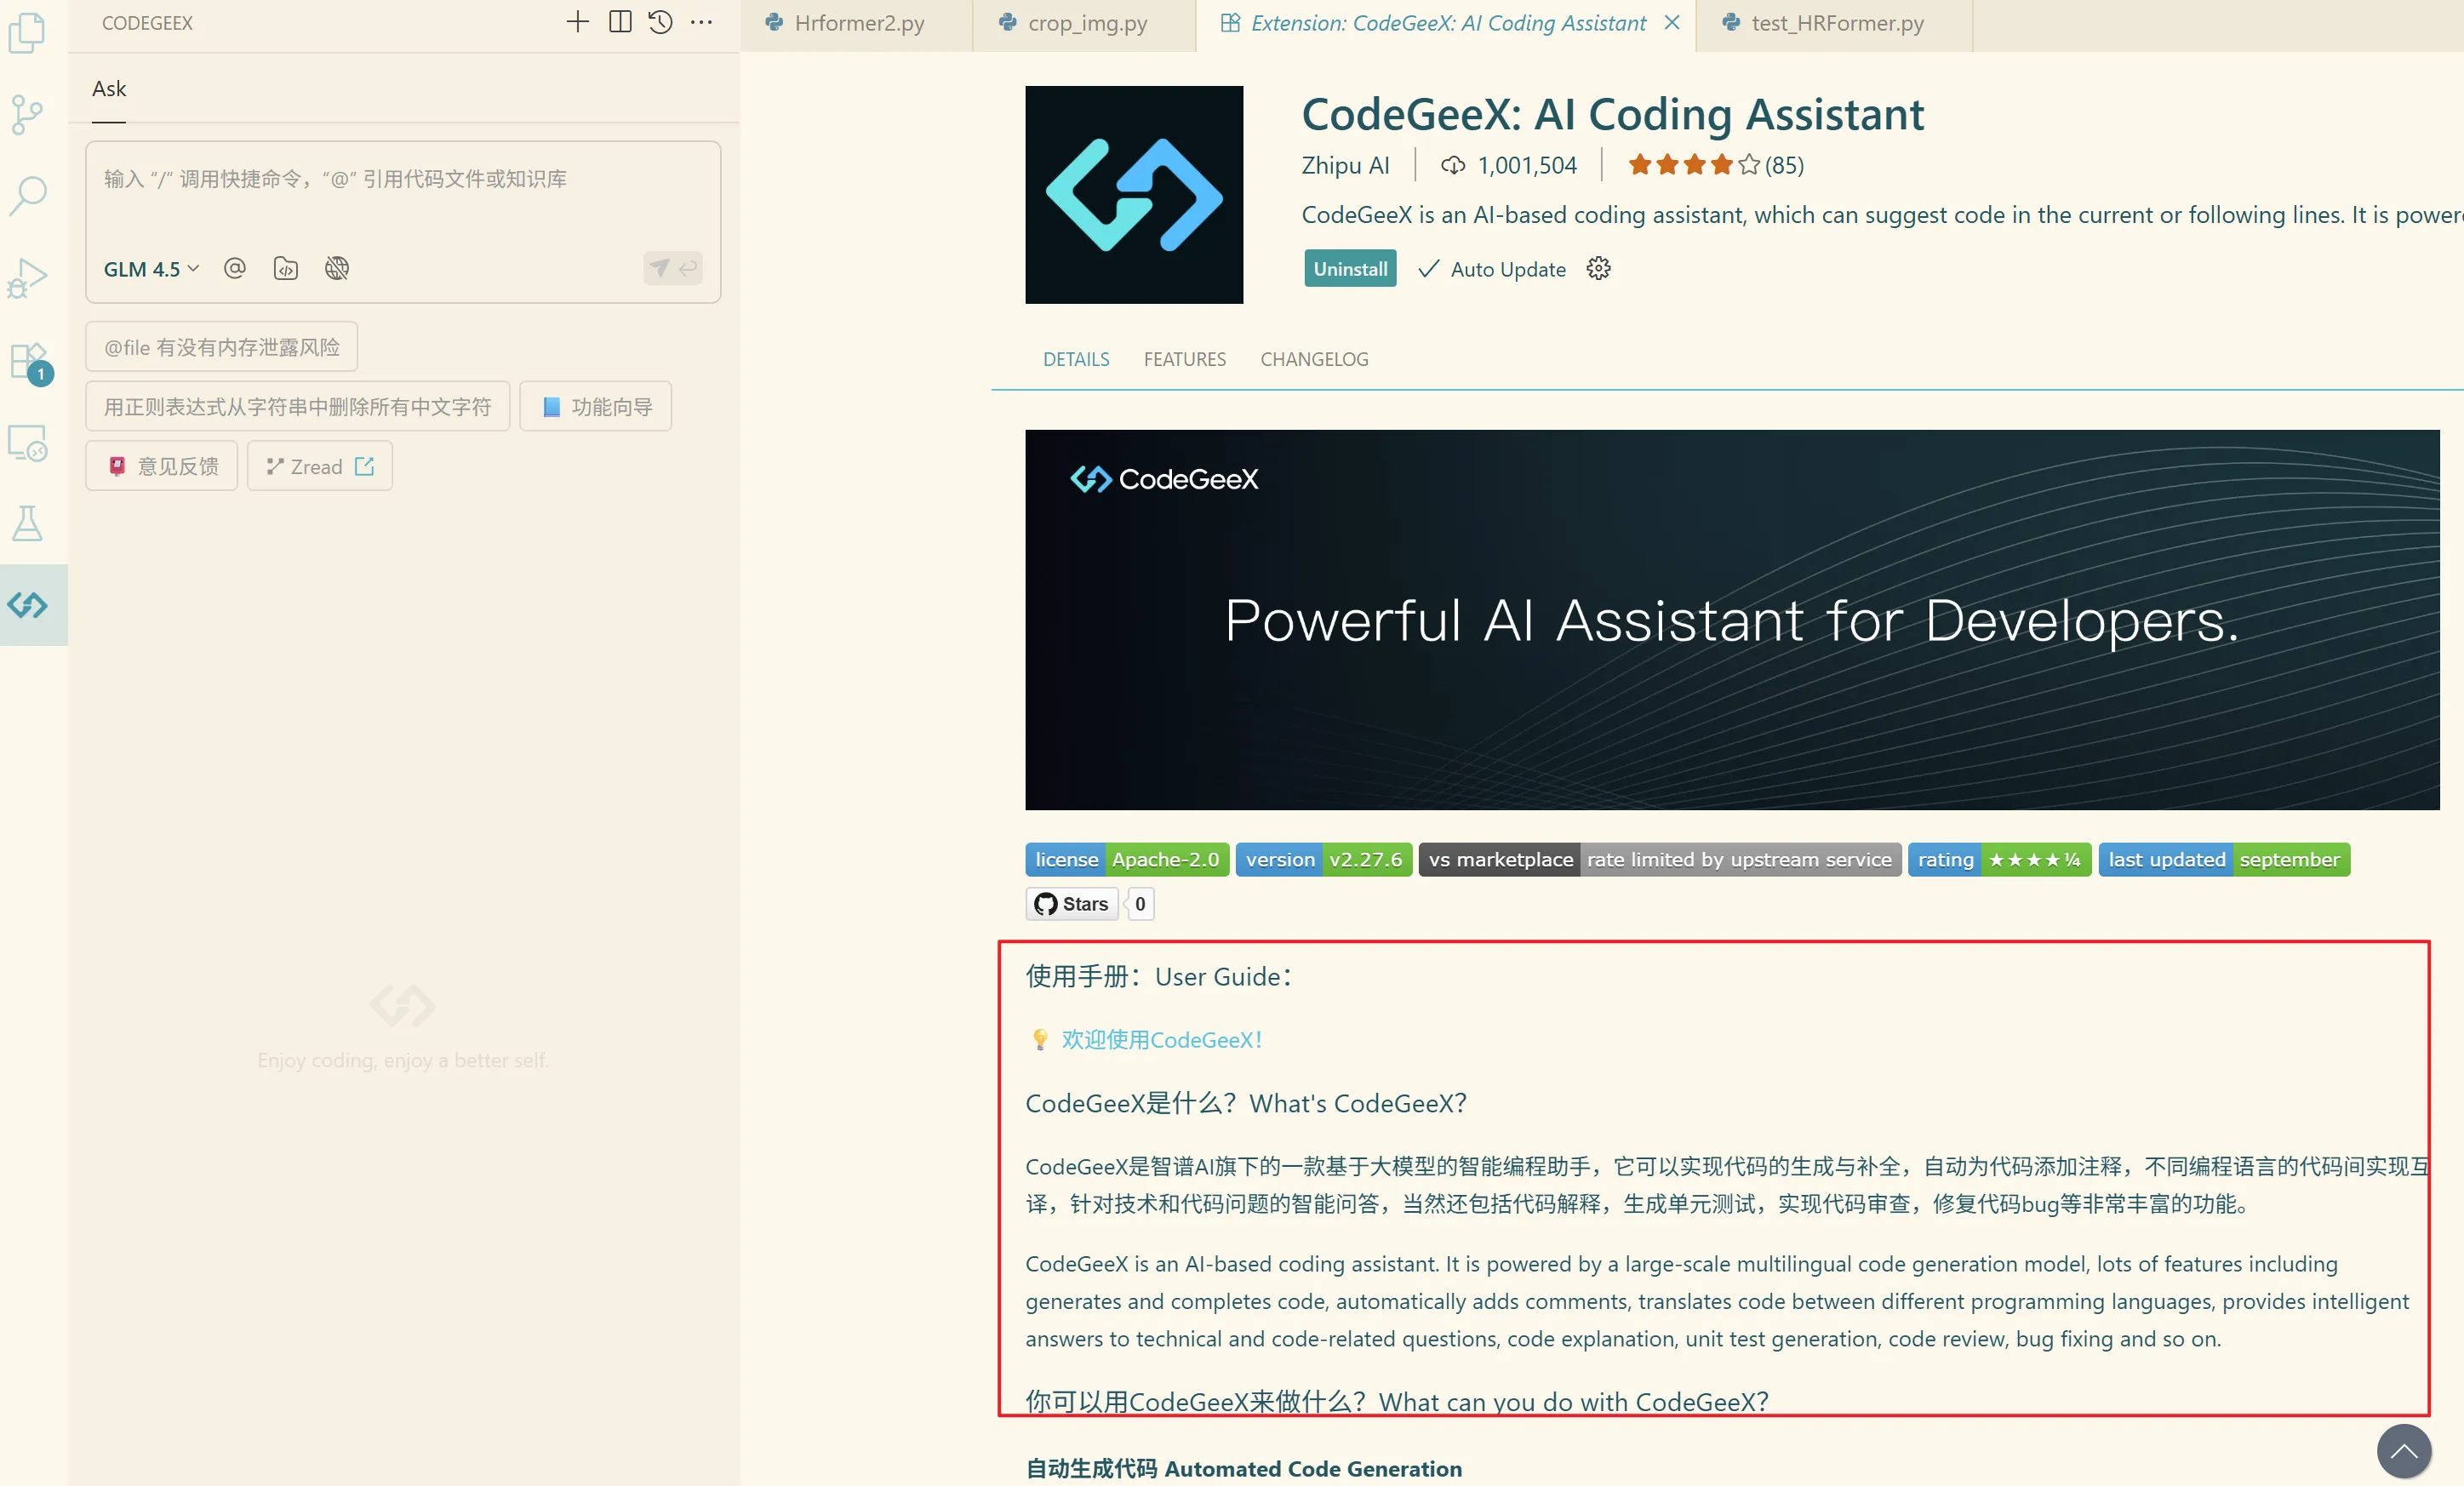Open the 欢迎使用CodeGeeX! link
This screenshot has width=2464, height=1486.
point(1162,1040)
